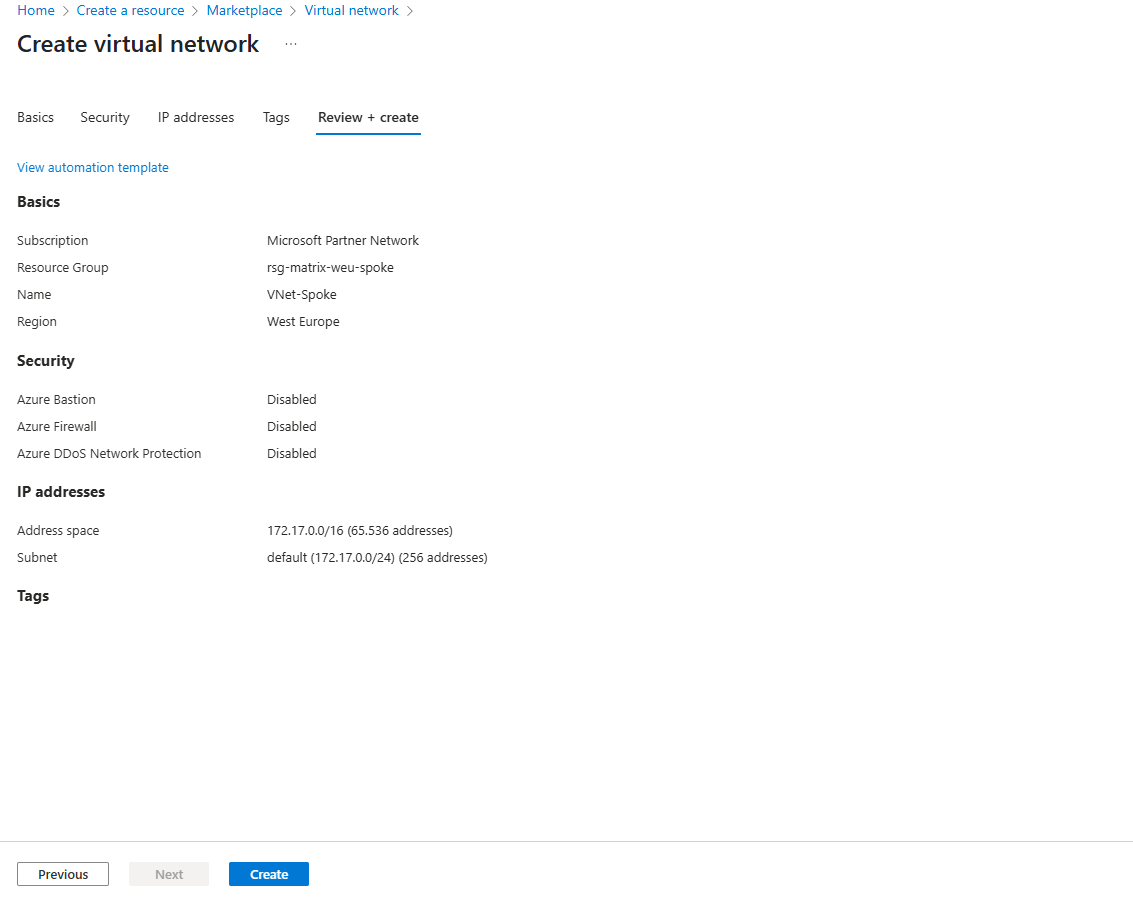The image size is (1133, 903).
Task: Switch to the Security tab
Action: click(105, 117)
